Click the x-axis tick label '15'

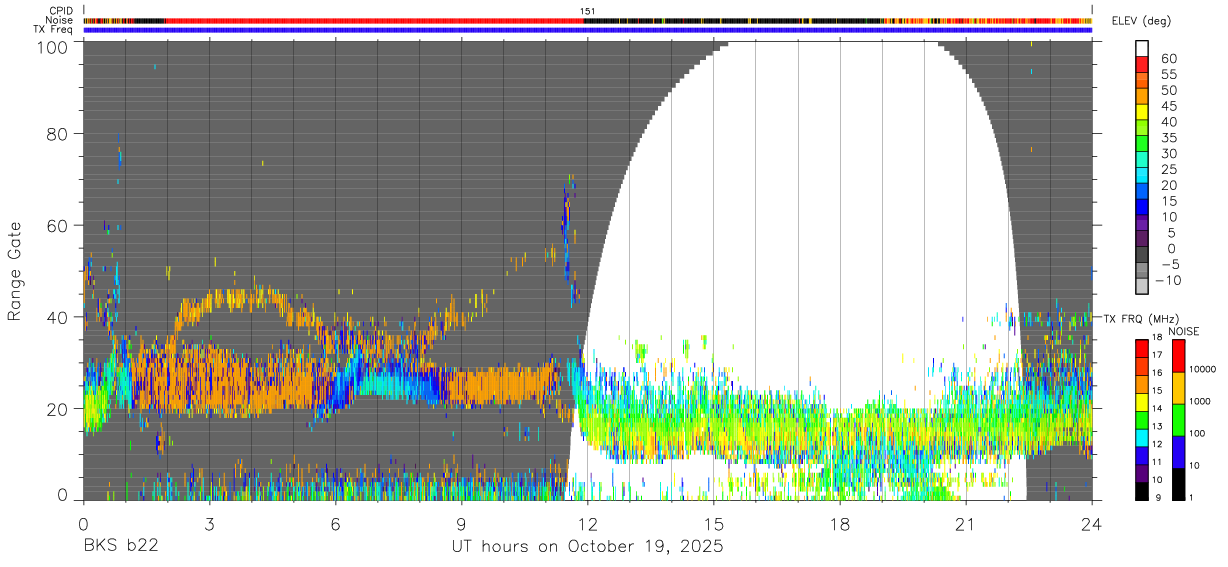(713, 523)
